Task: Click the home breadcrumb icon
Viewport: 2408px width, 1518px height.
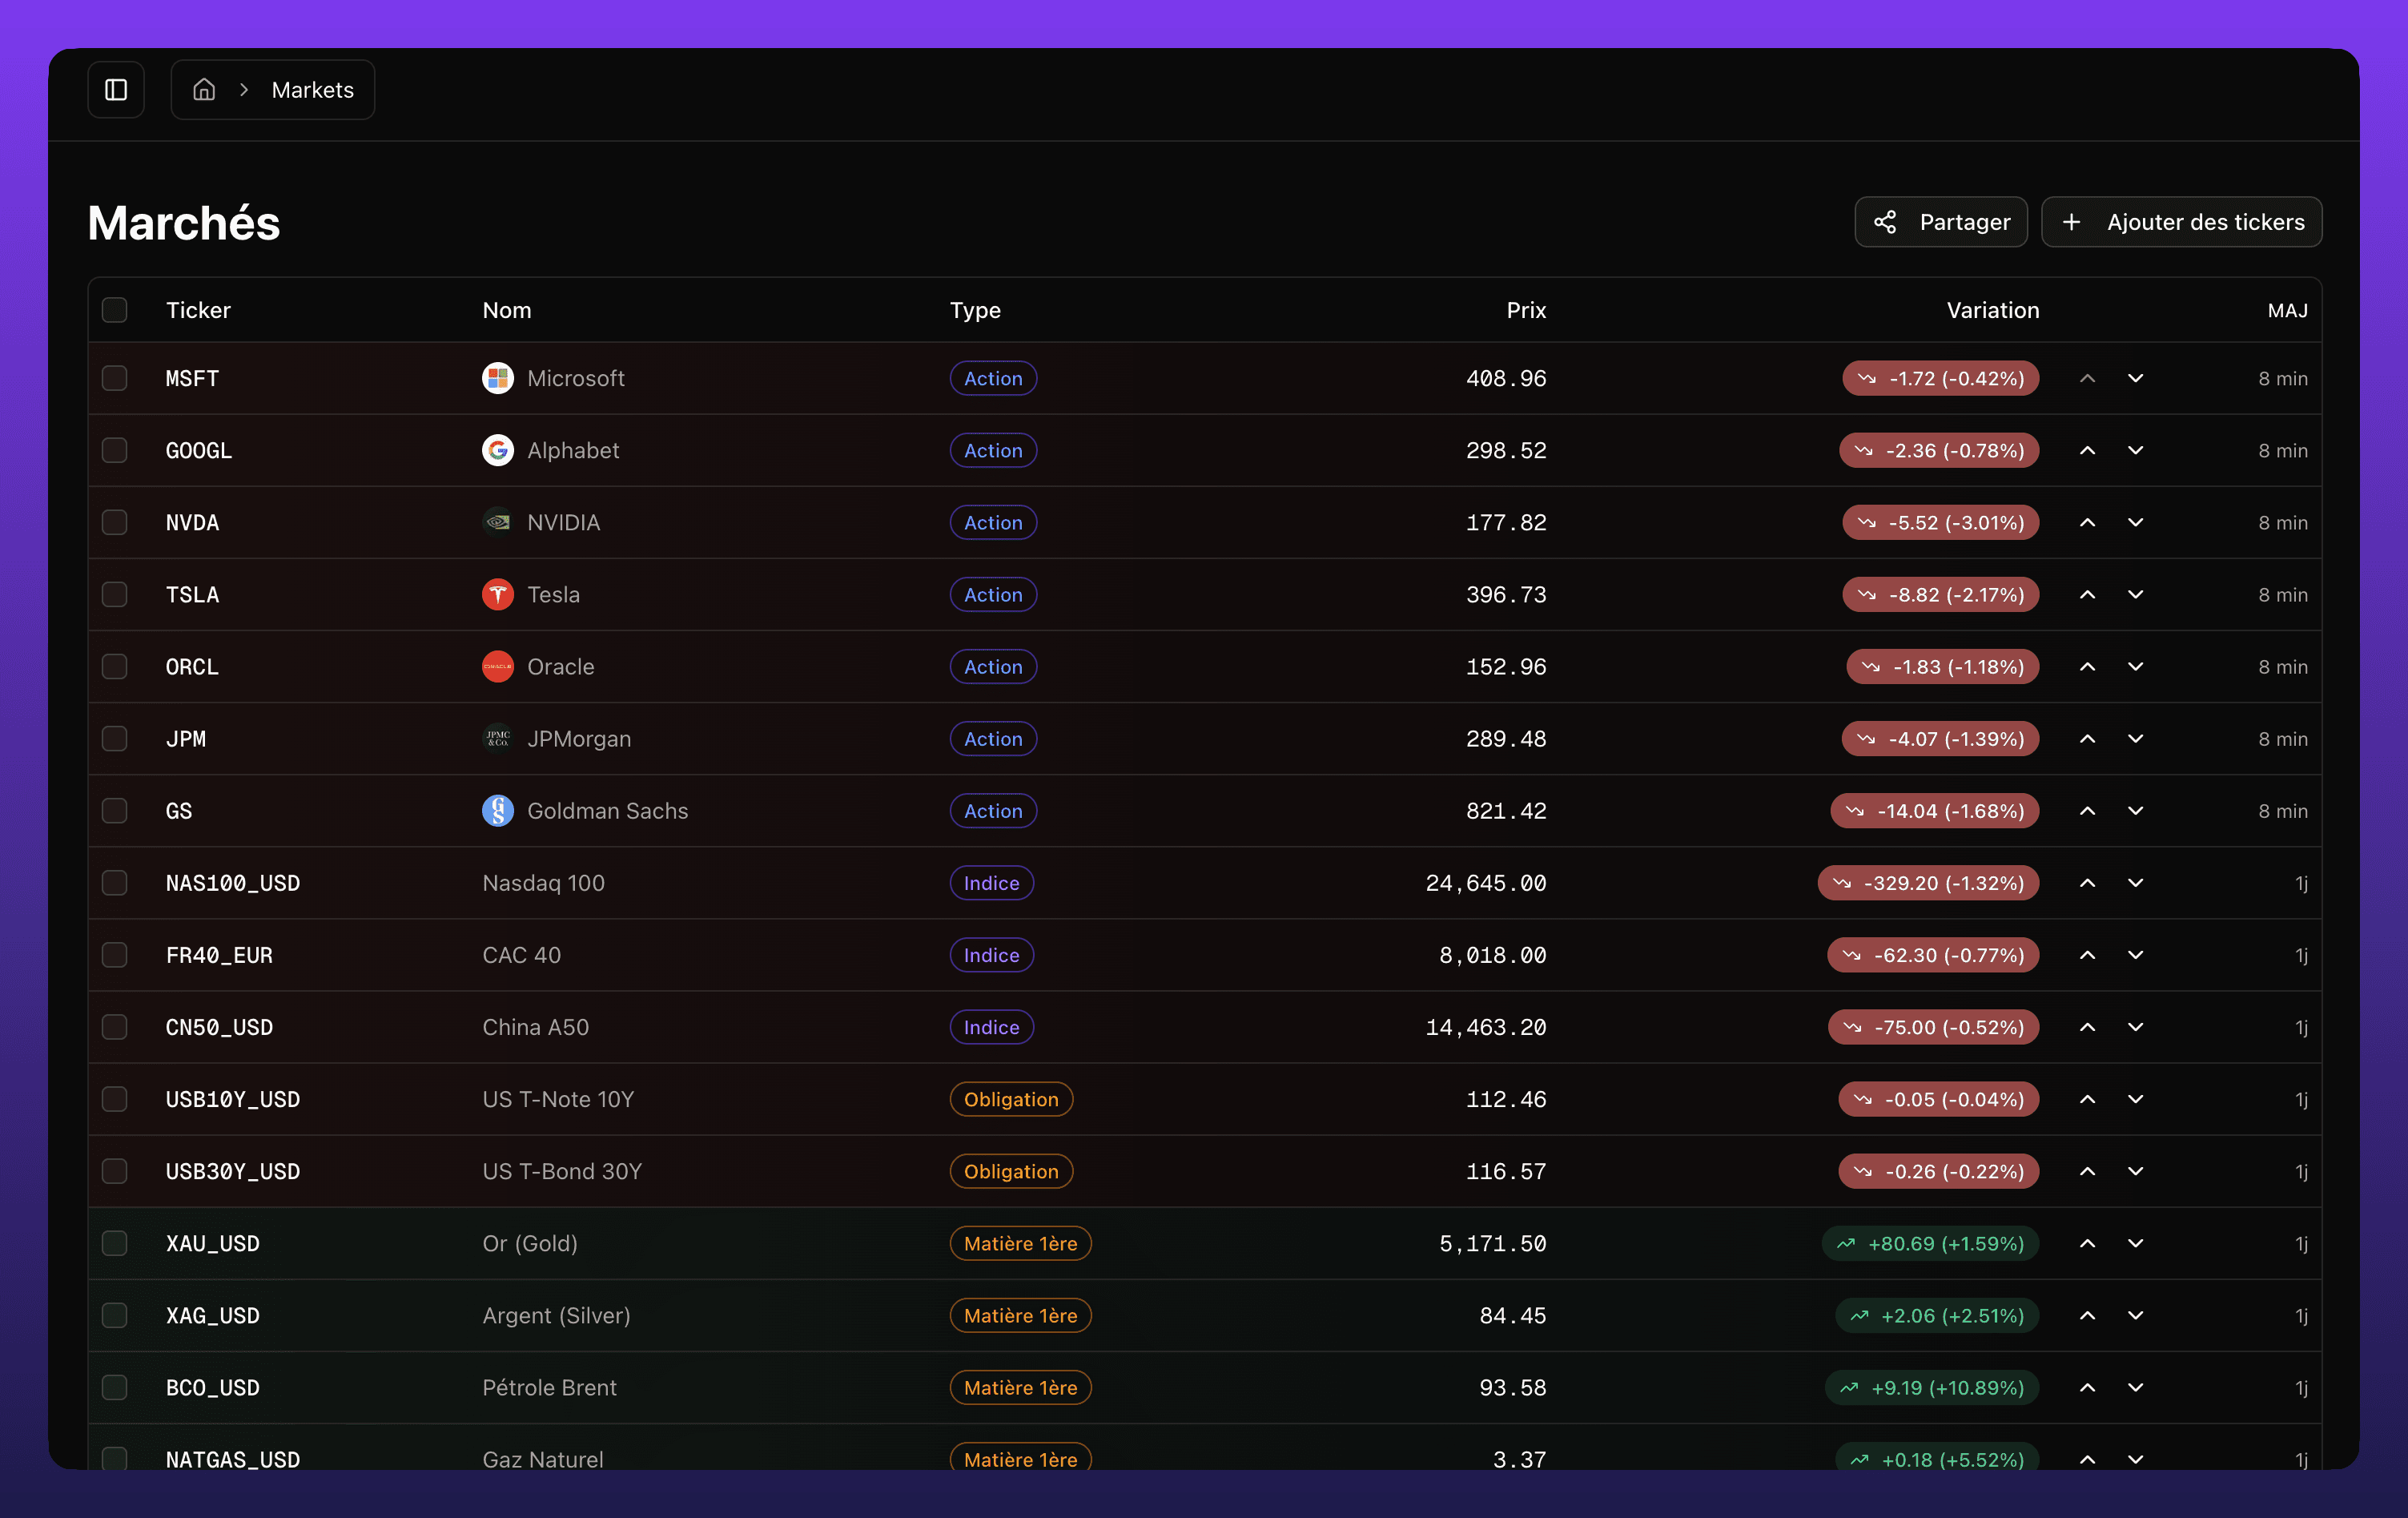Action: 204,89
